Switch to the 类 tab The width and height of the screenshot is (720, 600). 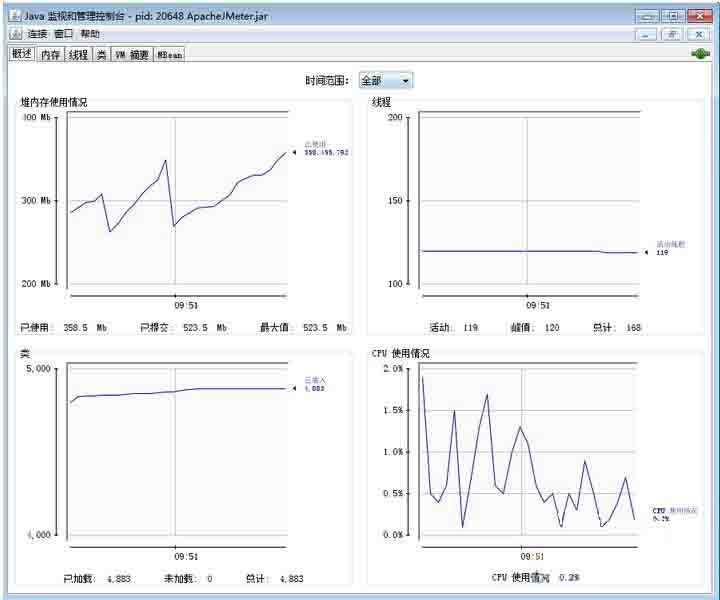(x=101, y=55)
